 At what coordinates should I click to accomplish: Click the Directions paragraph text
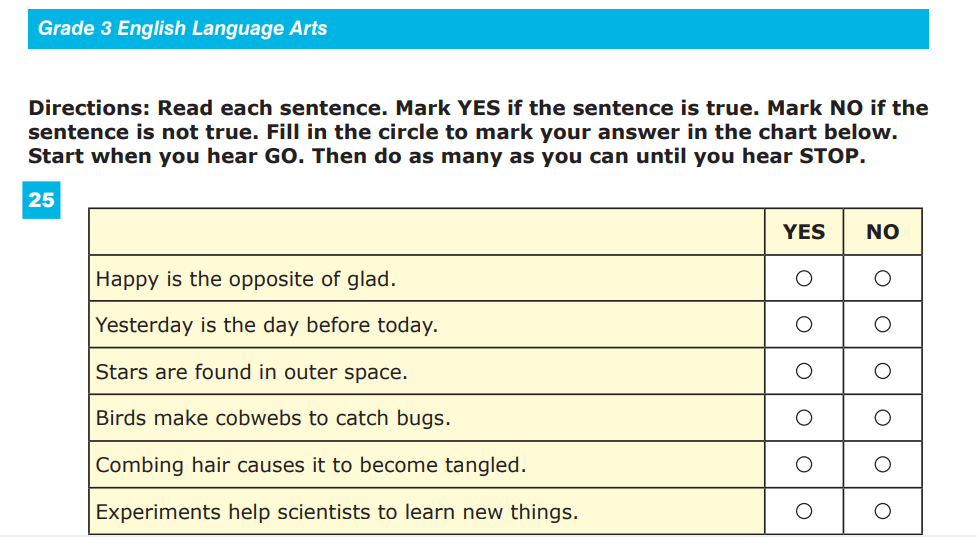[x=478, y=132]
